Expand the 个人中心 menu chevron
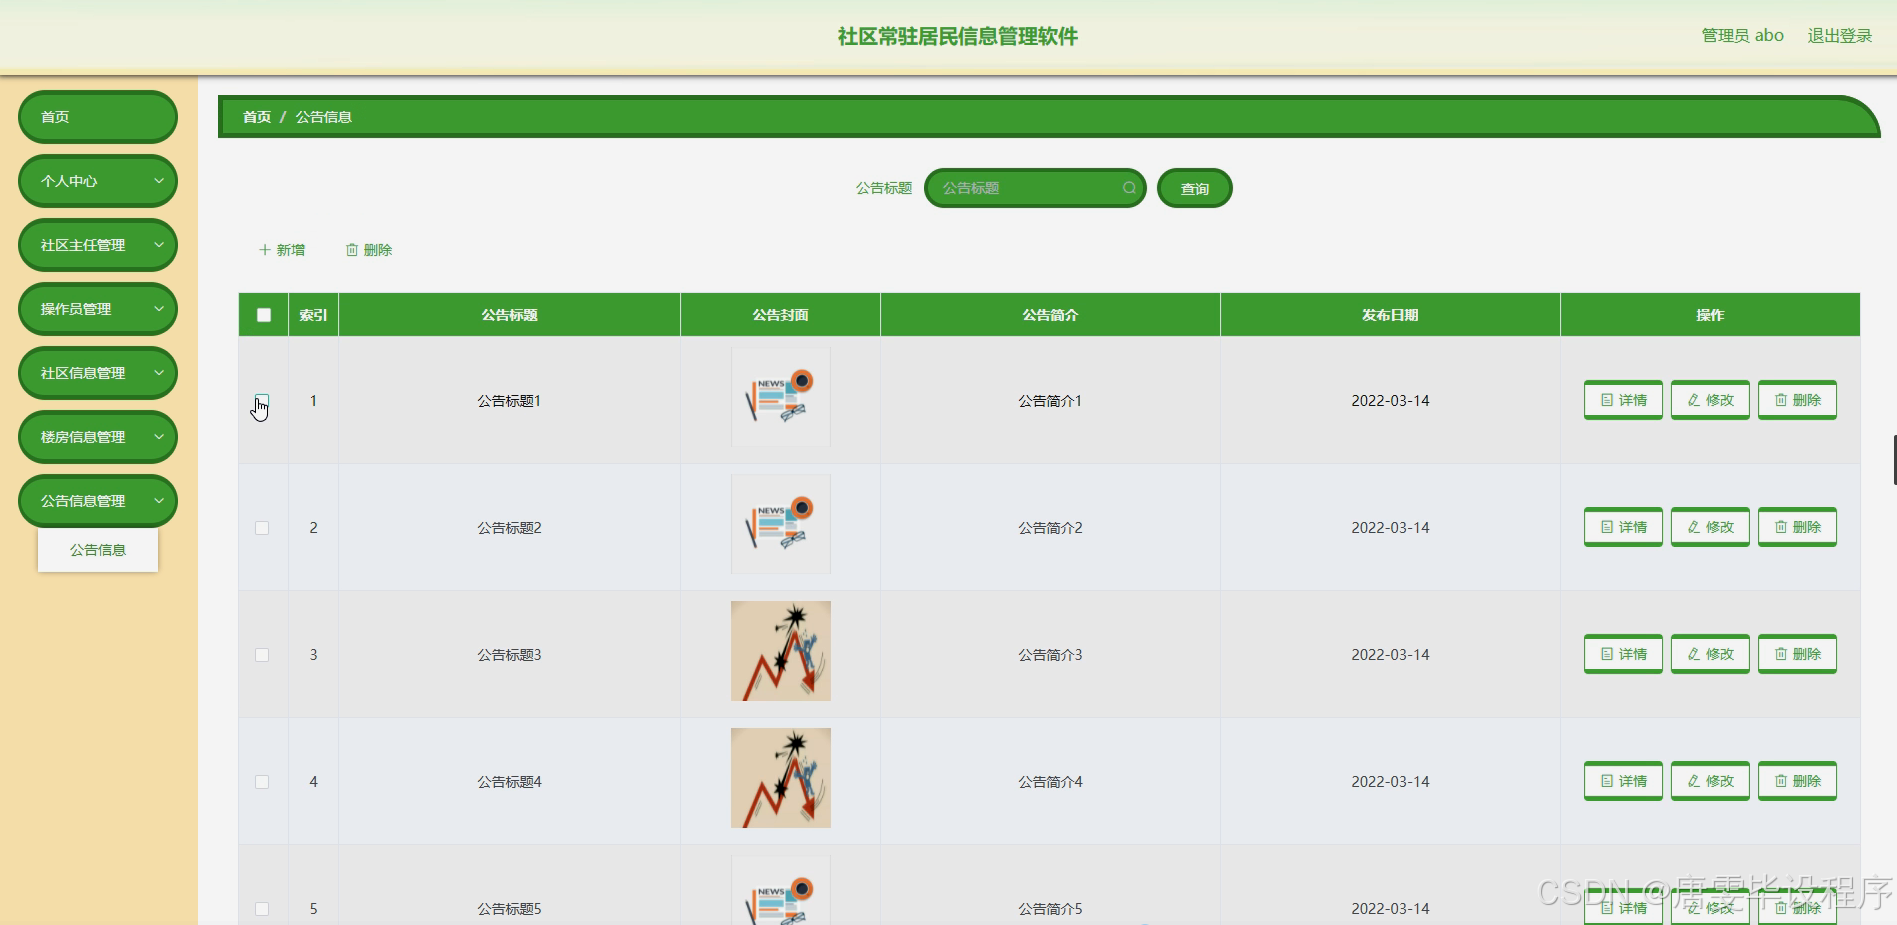 [x=158, y=181]
